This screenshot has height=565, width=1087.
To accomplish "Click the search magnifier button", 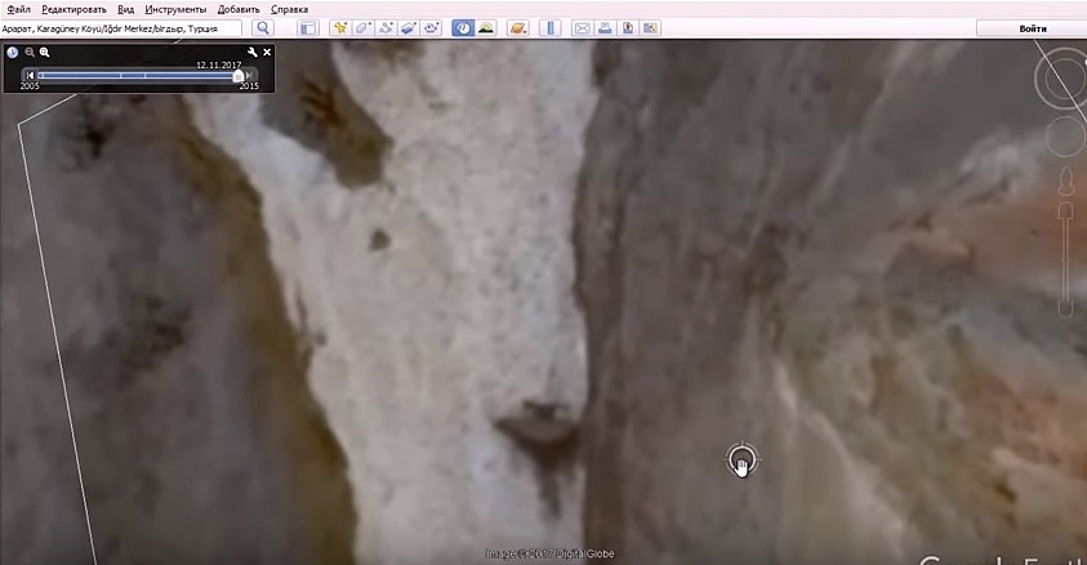I will click(x=263, y=28).
